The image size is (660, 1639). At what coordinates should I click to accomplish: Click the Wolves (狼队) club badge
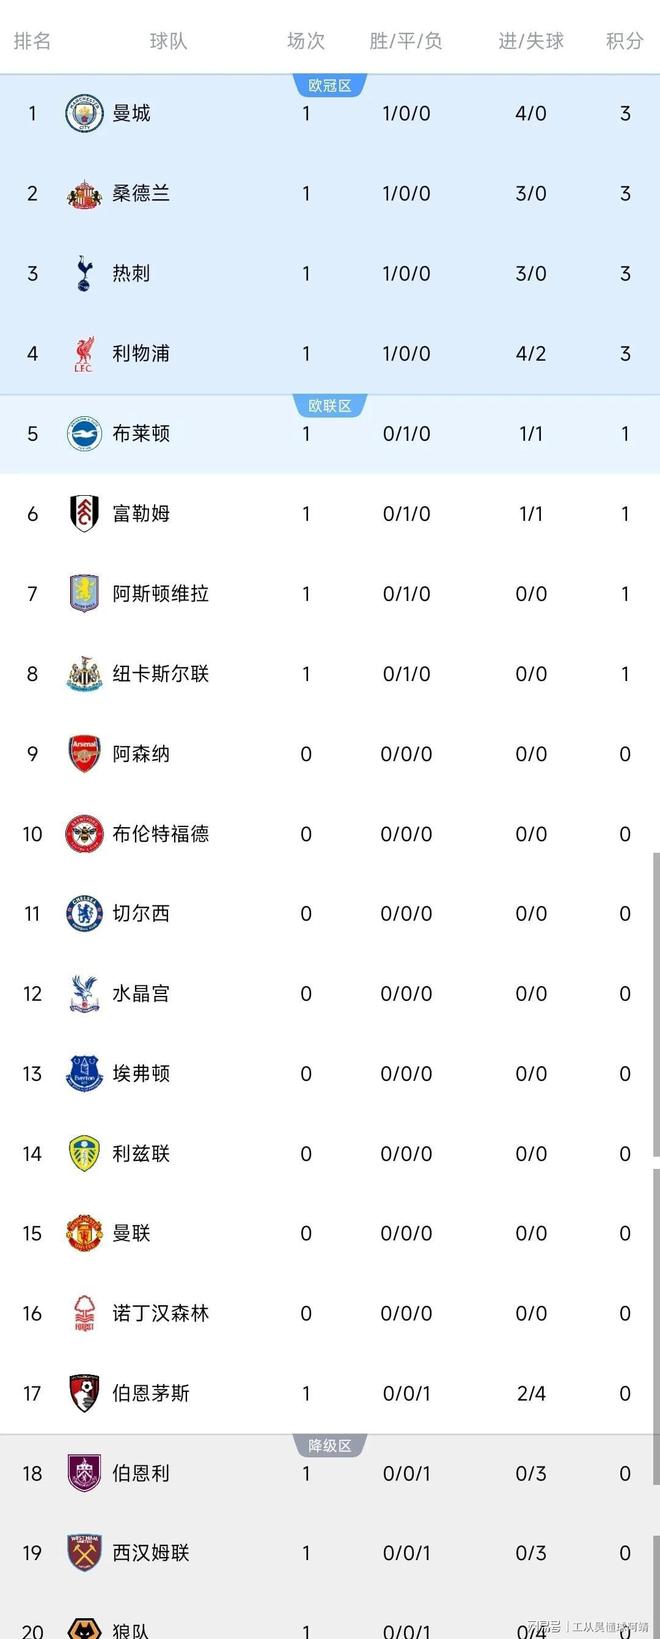83,1630
